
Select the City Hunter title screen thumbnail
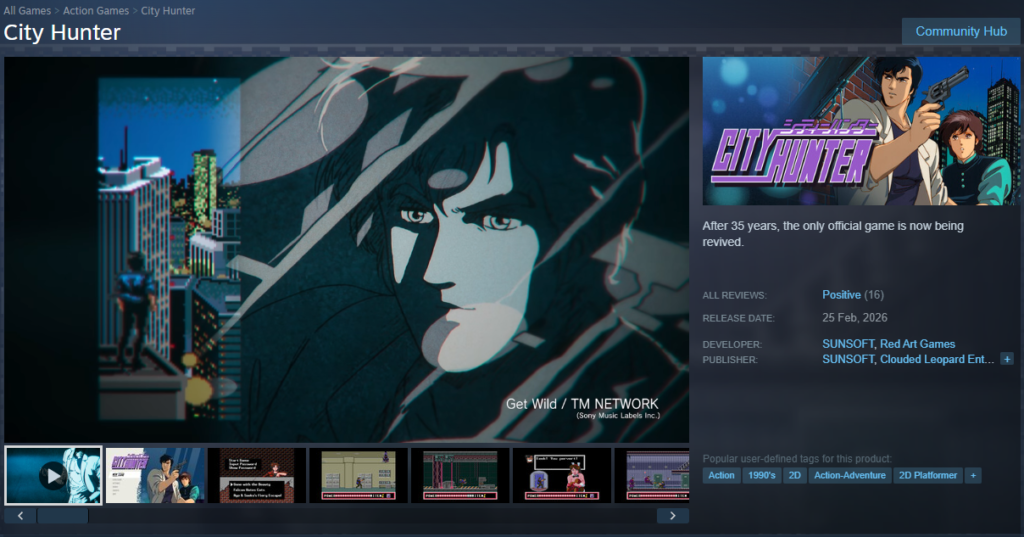pyautogui.click(x=155, y=476)
